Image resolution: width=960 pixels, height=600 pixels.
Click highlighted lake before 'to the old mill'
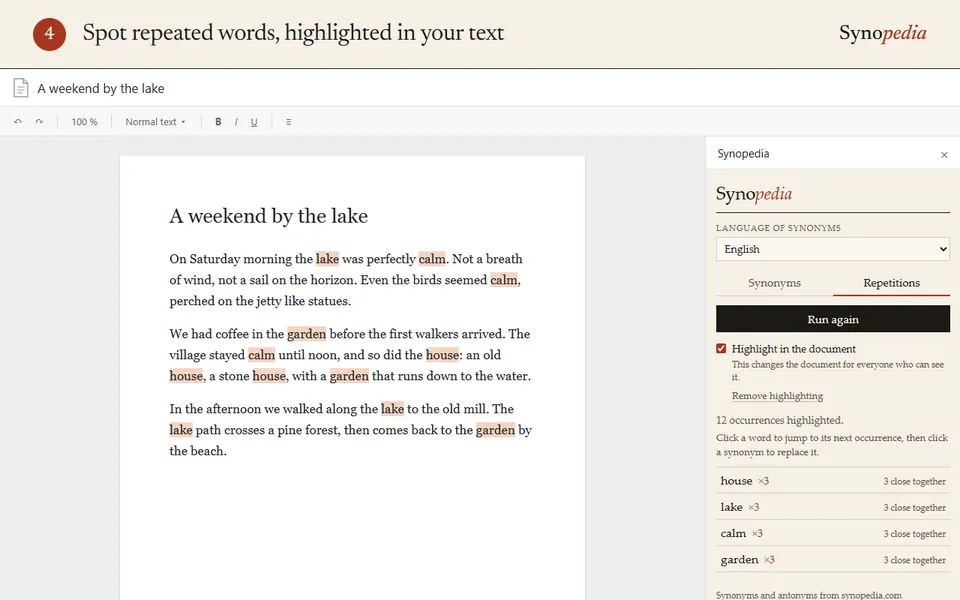coord(392,408)
